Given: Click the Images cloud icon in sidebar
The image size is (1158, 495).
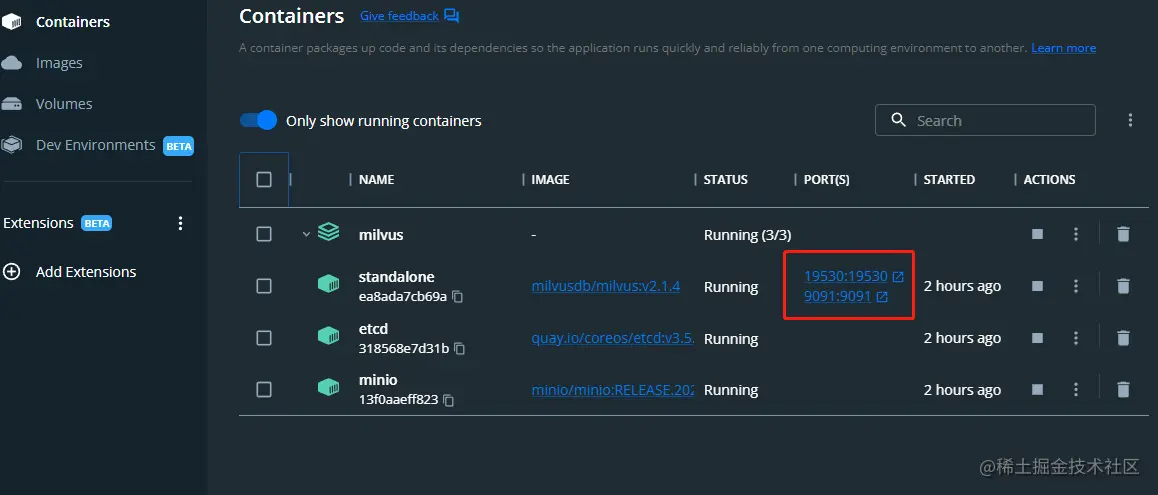Looking at the screenshot, I should click(11, 64).
